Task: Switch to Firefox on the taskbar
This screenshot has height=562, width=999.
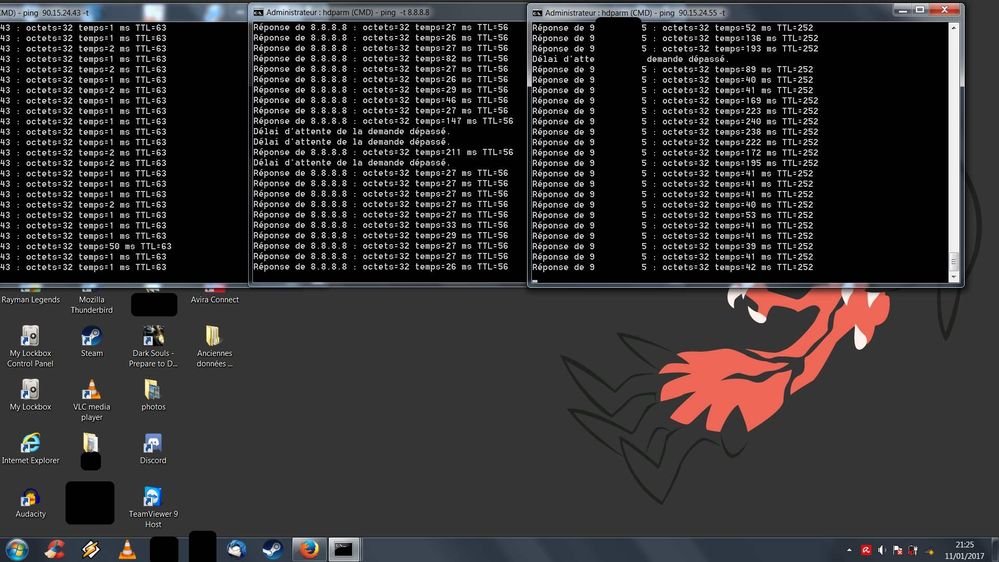Action: click(x=309, y=549)
